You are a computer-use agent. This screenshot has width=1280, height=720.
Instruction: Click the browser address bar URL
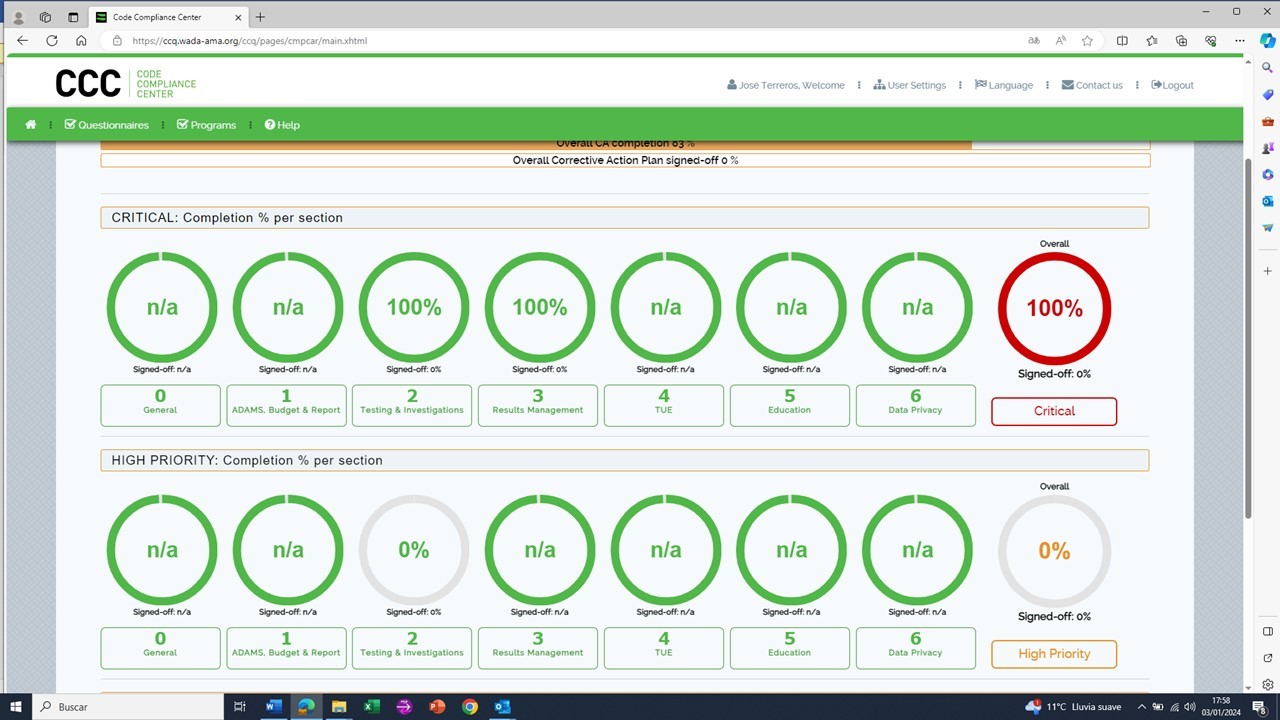(250, 41)
